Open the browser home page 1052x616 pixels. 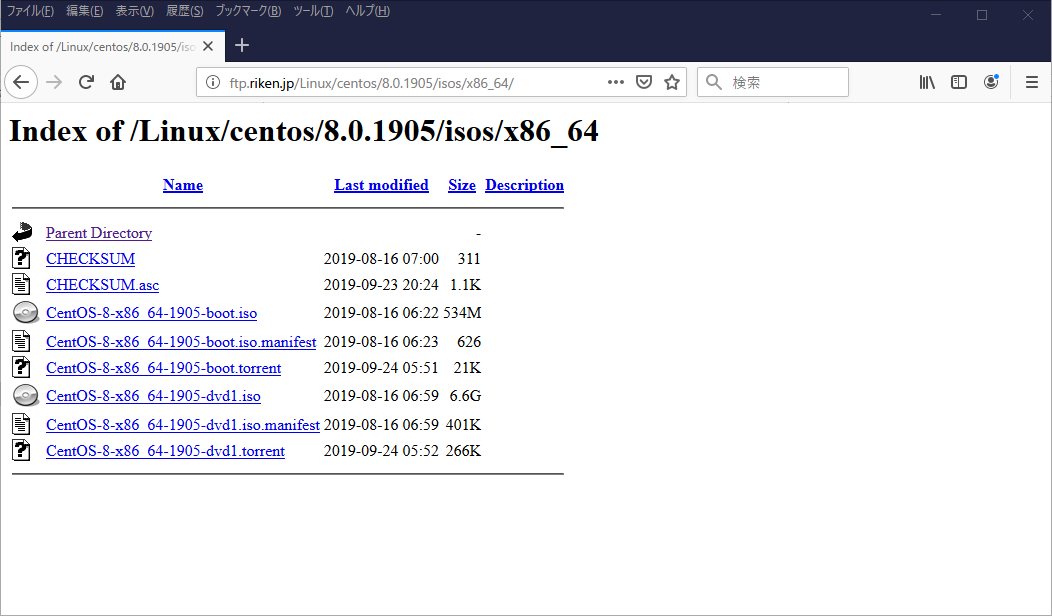pyautogui.click(x=118, y=83)
